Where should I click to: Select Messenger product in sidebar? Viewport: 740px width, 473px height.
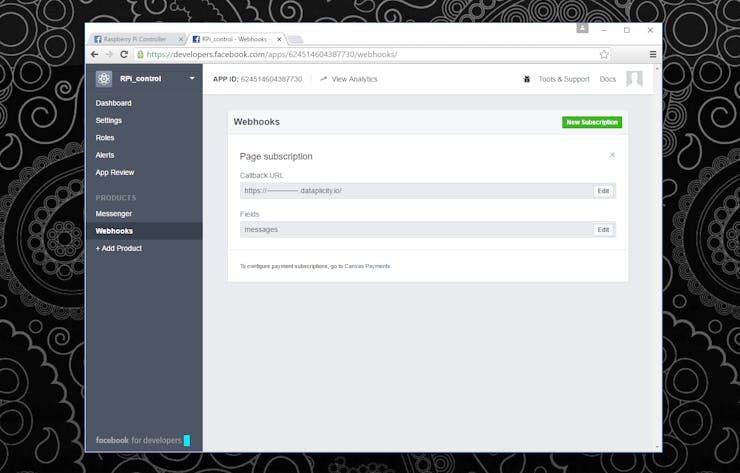click(x=114, y=213)
